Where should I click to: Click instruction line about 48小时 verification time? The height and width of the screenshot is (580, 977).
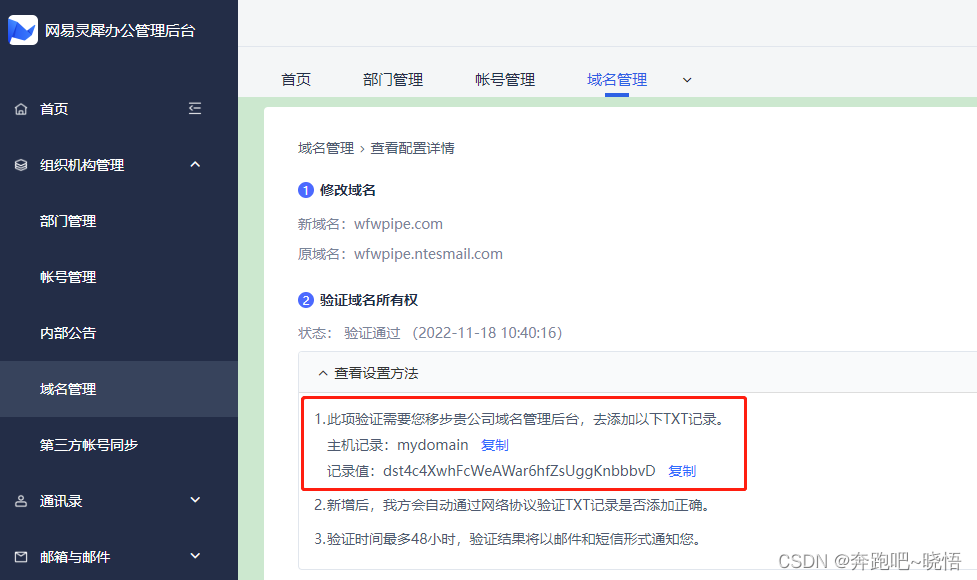(x=508, y=539)
